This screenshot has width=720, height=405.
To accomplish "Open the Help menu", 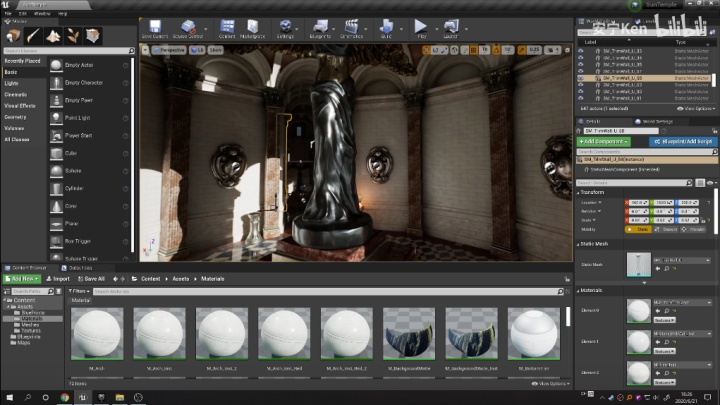I will point(62,14).
